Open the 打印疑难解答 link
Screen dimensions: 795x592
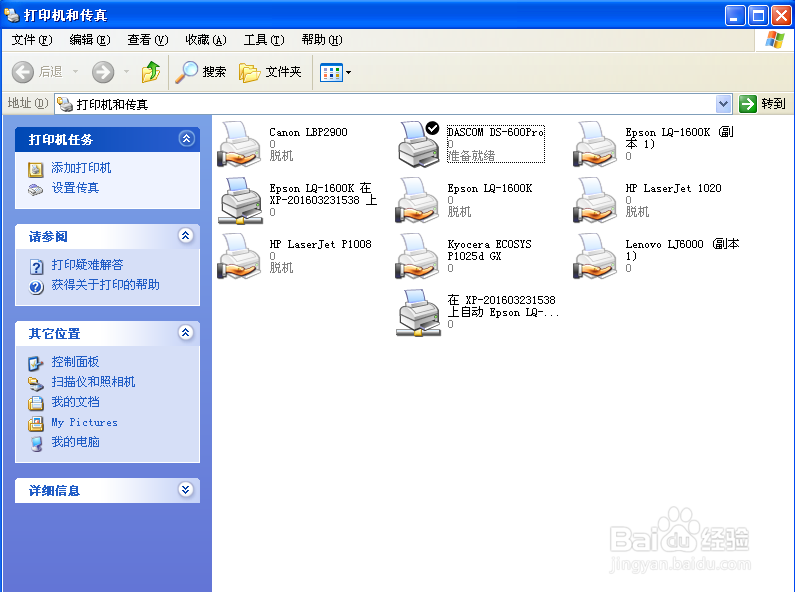pos(87,265)
